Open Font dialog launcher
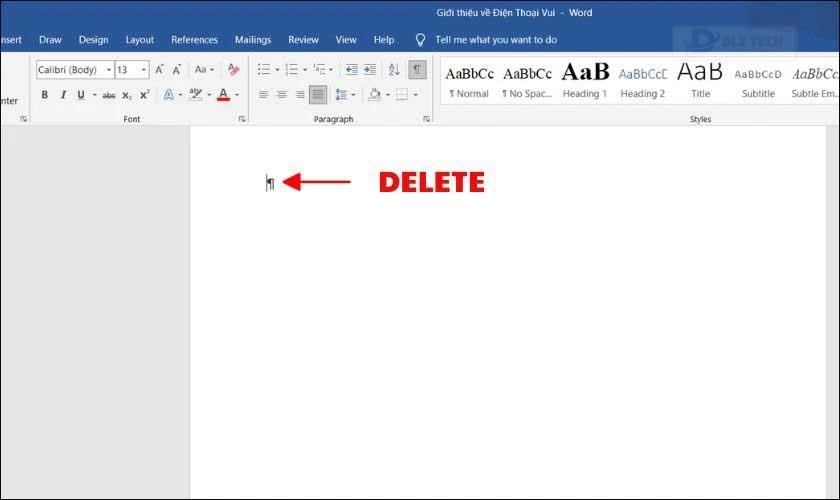840x500 pixels. [x=242, y=119]
